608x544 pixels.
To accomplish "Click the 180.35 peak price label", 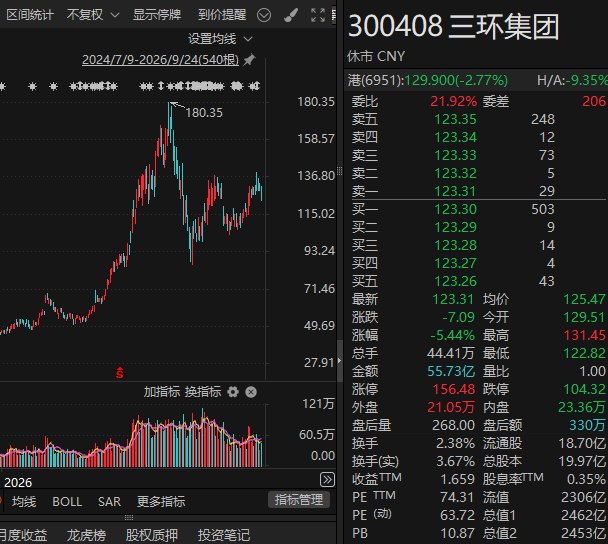I will (204, 113).
